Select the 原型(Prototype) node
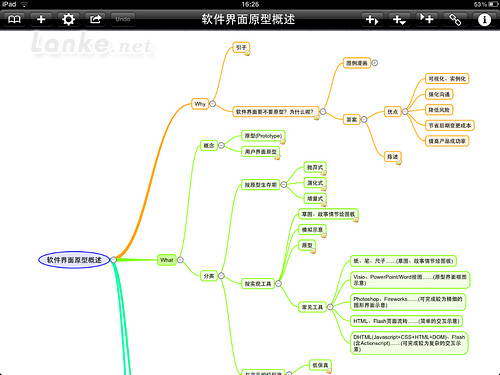The height and width of the screenshot is (375, 500). coord(263,136)
